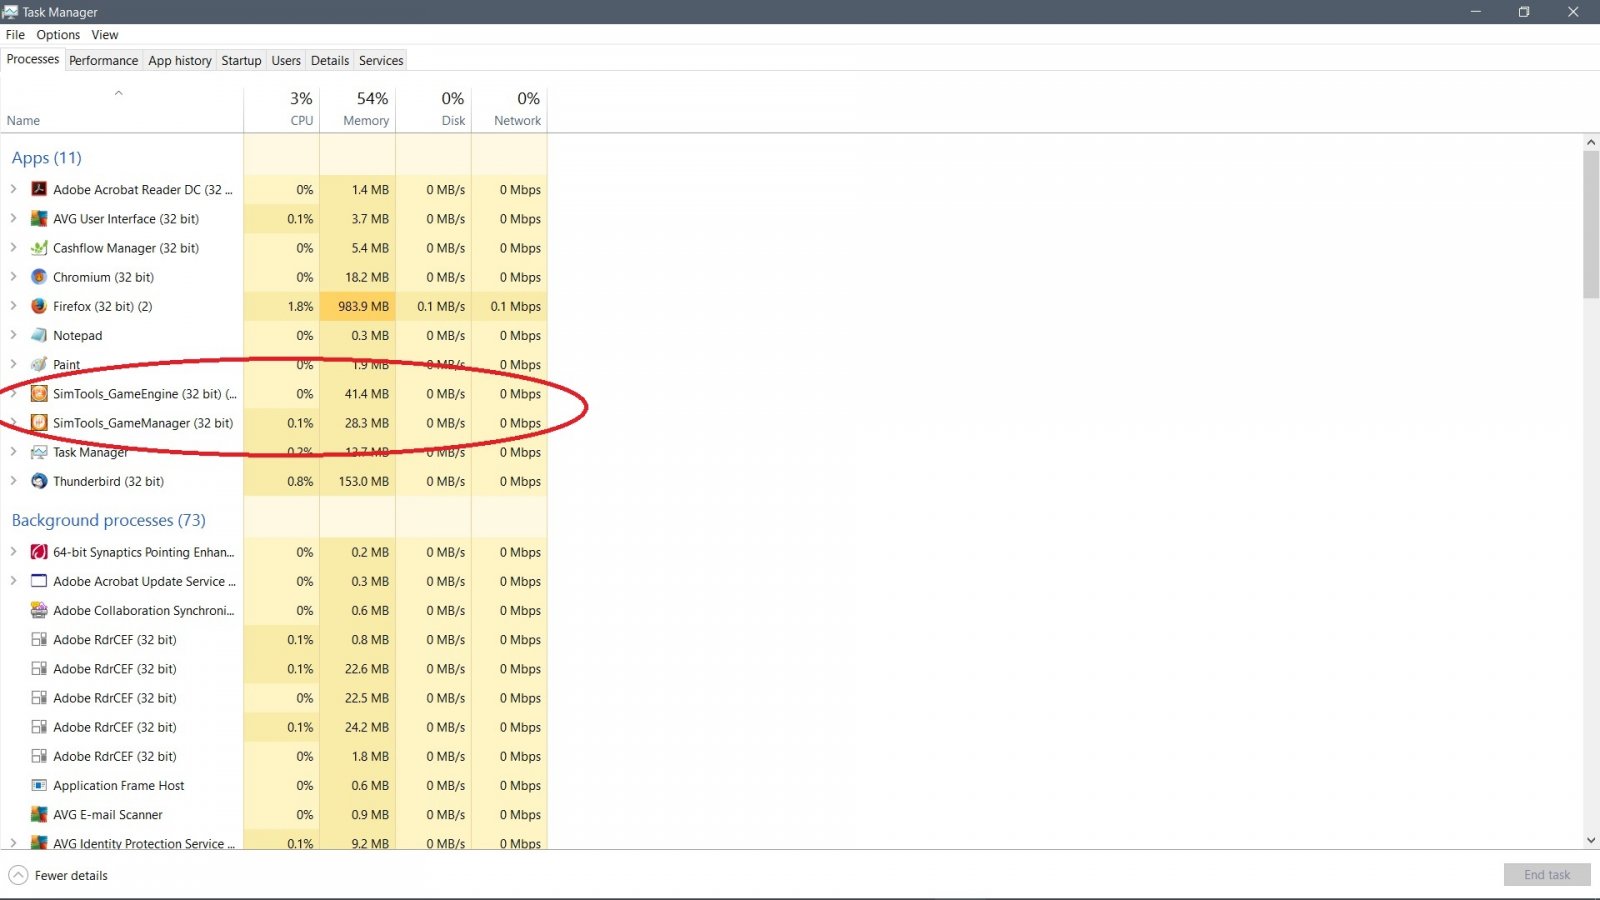
Task: Click the Cashflow Manager app icon
Action: point(39,247)
